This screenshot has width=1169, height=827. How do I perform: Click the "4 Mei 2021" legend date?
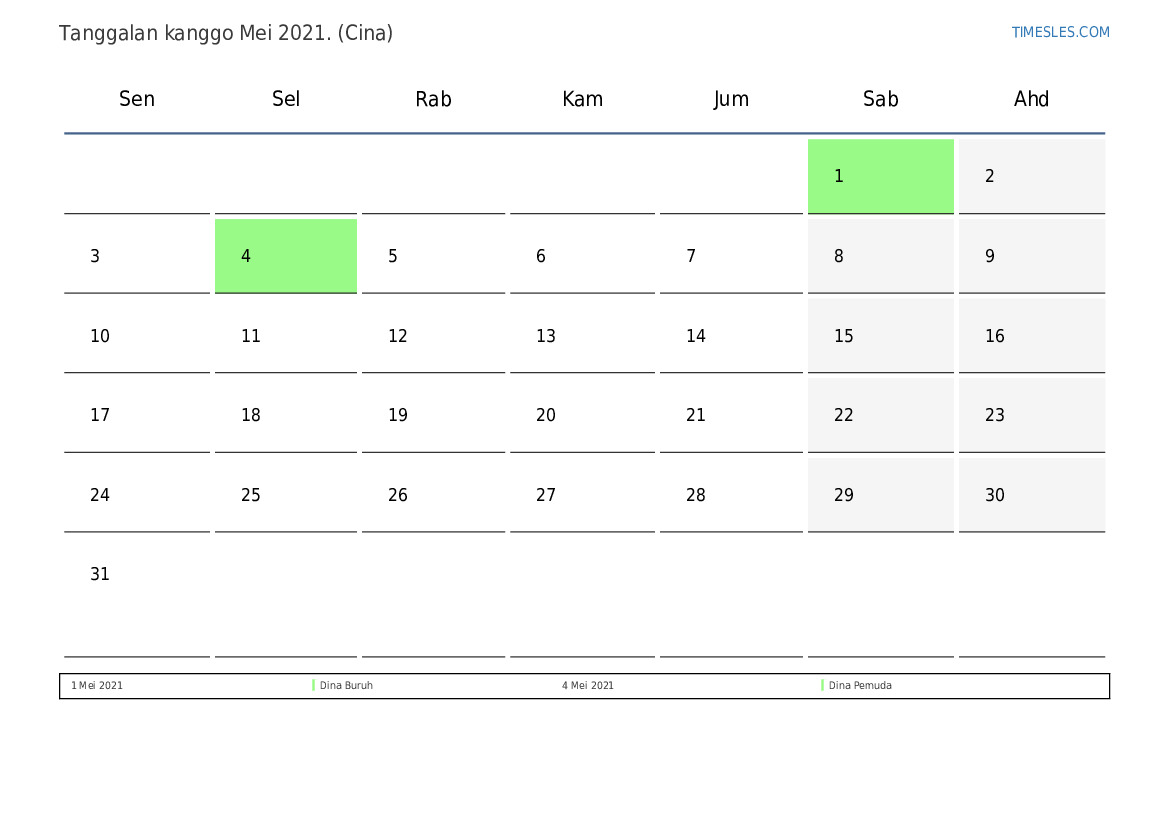click(588, 686)
